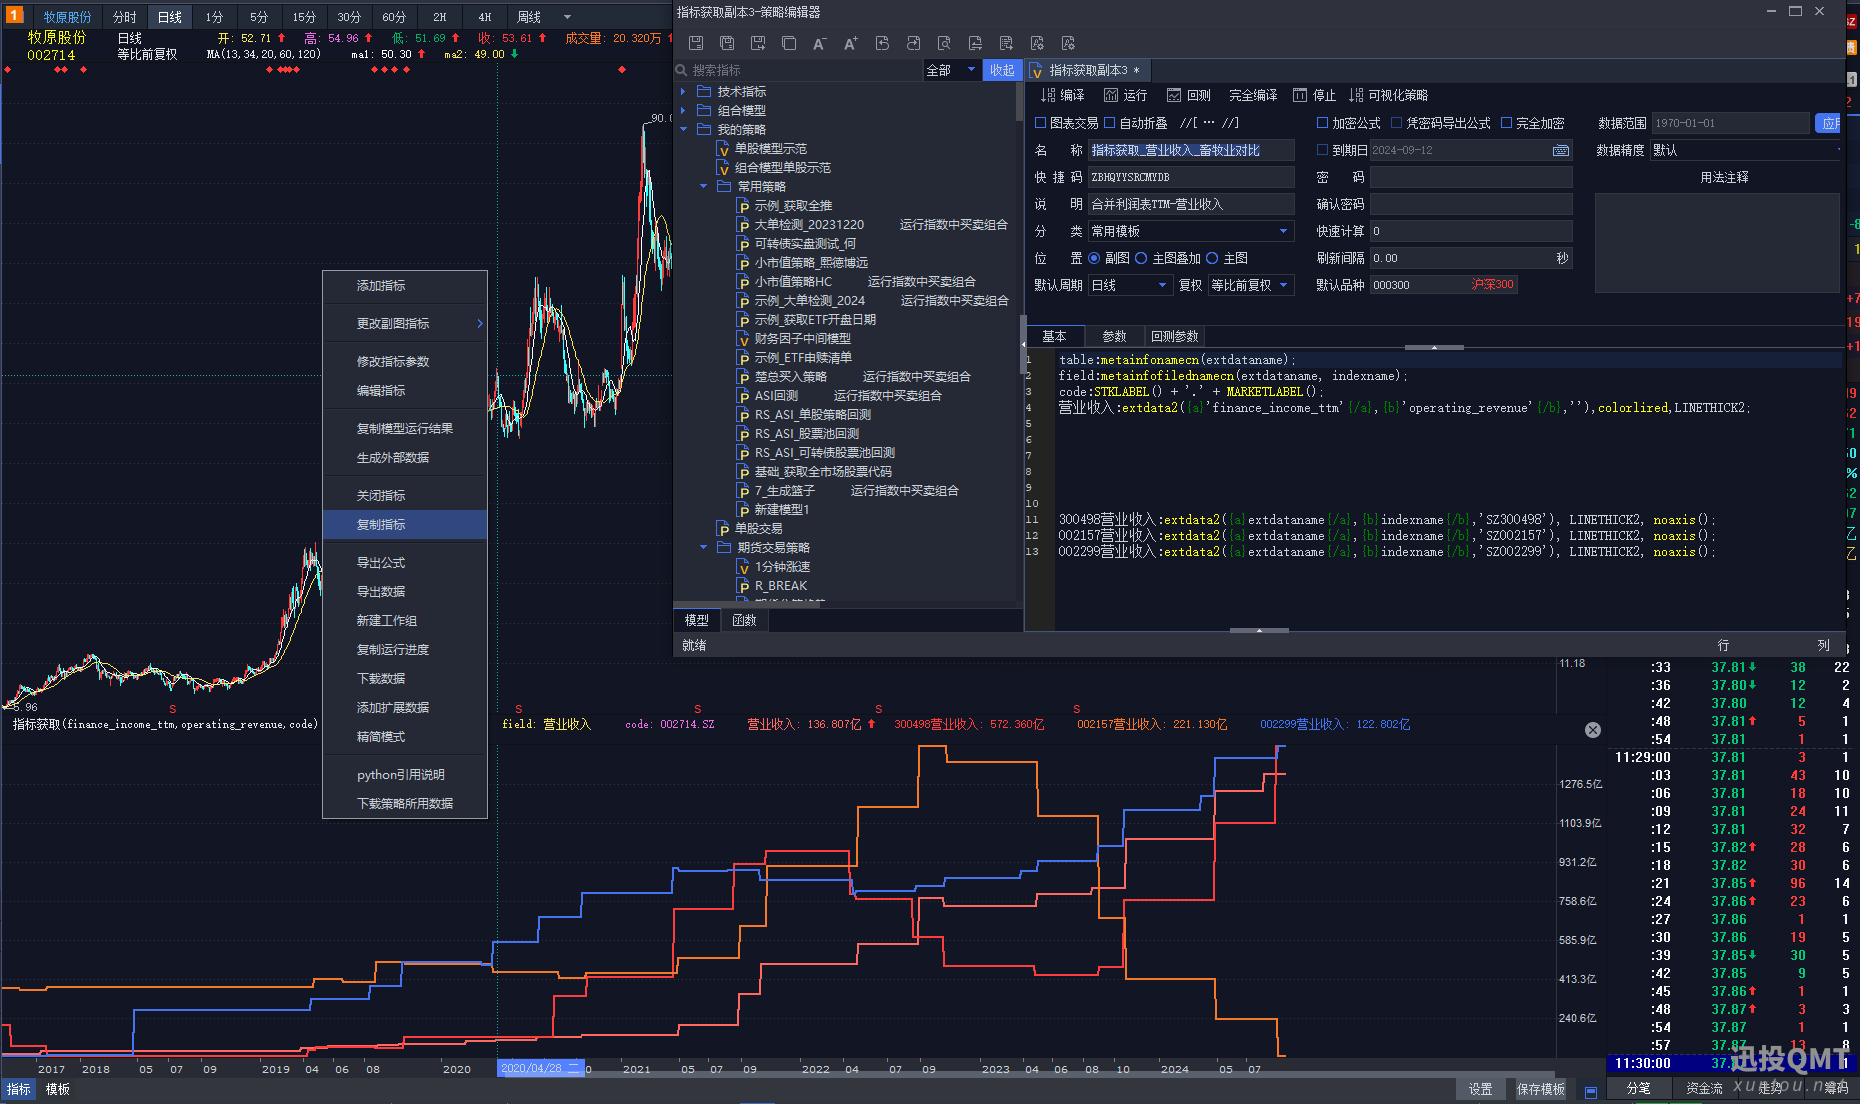Click the 运行 run icon

pyautogui.click(x=1111, y=95)
